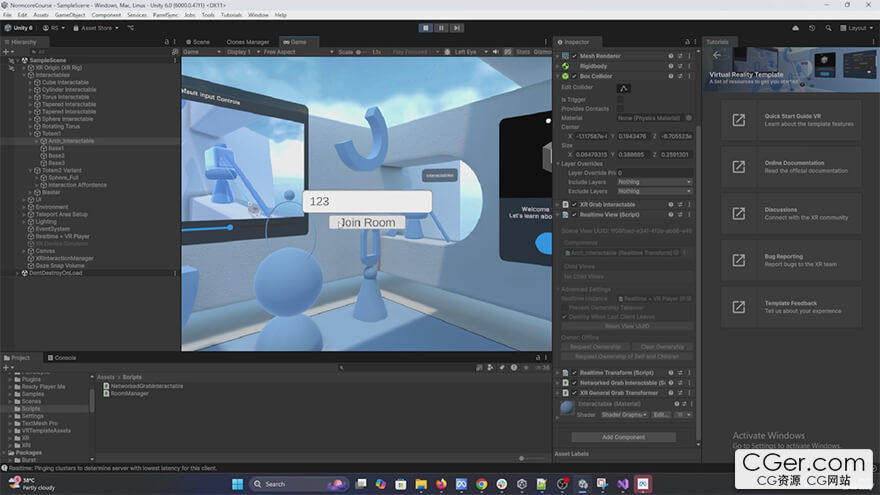This screenshot has width=880, height=495.
Task: Open the Include Layers dropdown
Action: 654,182
